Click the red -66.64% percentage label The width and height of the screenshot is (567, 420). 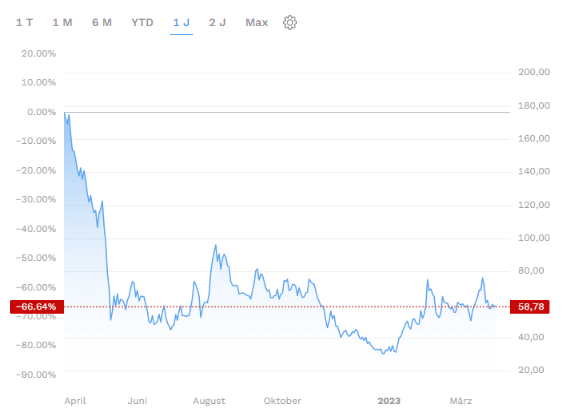(x=37, y=307)
